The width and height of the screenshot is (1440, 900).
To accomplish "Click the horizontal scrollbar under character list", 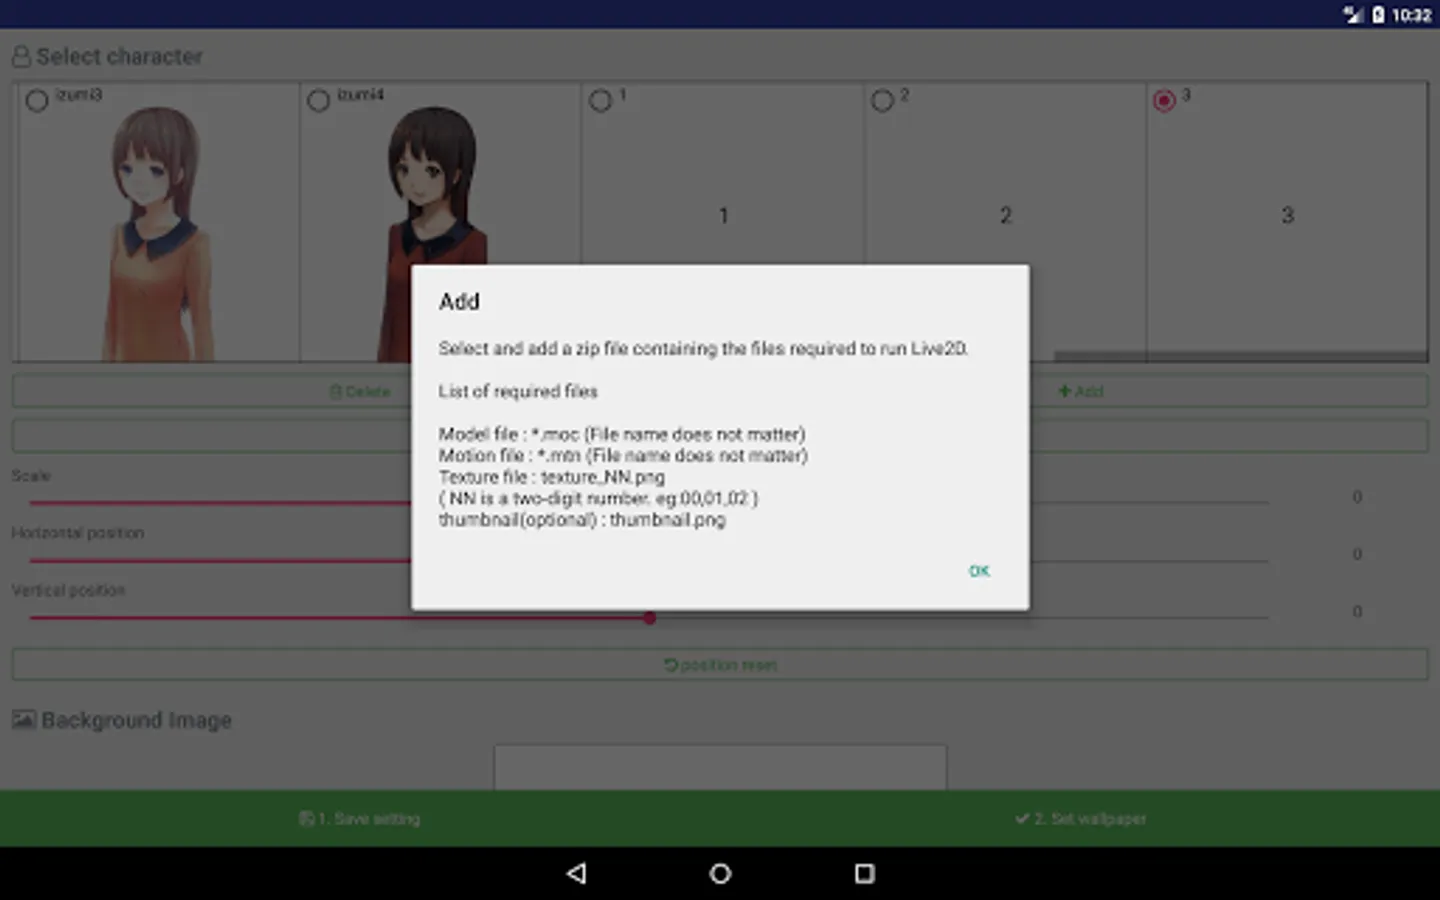I will (x=1240, y=356).
